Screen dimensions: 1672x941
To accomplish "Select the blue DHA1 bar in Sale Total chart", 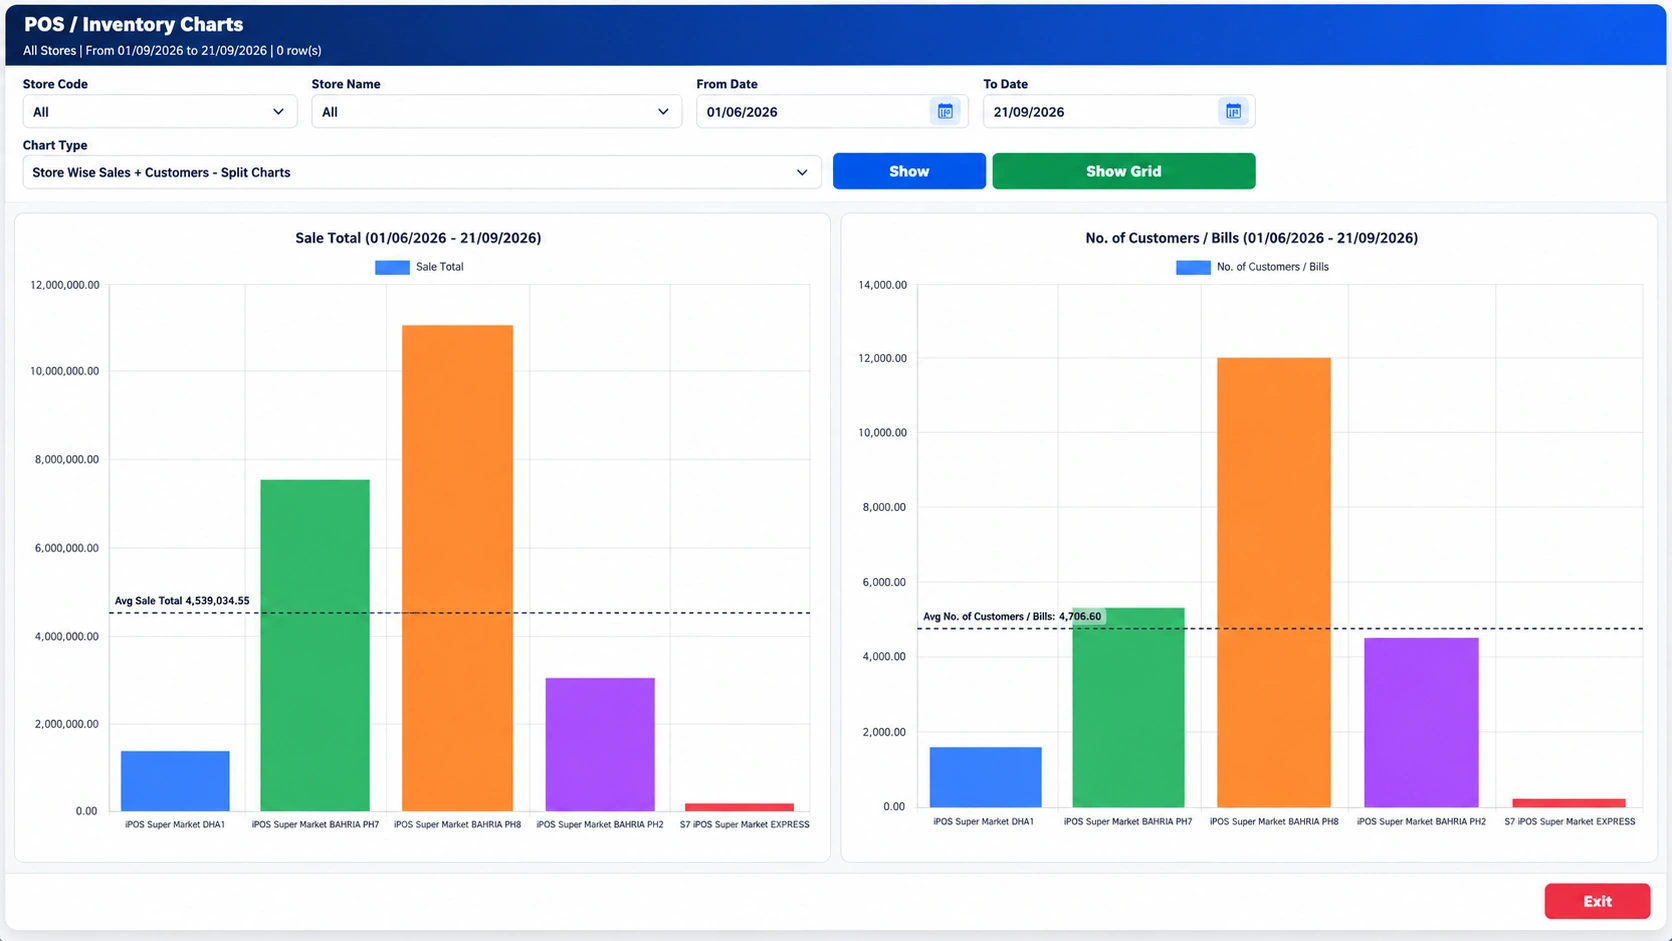I will click(x=175, y=781).
